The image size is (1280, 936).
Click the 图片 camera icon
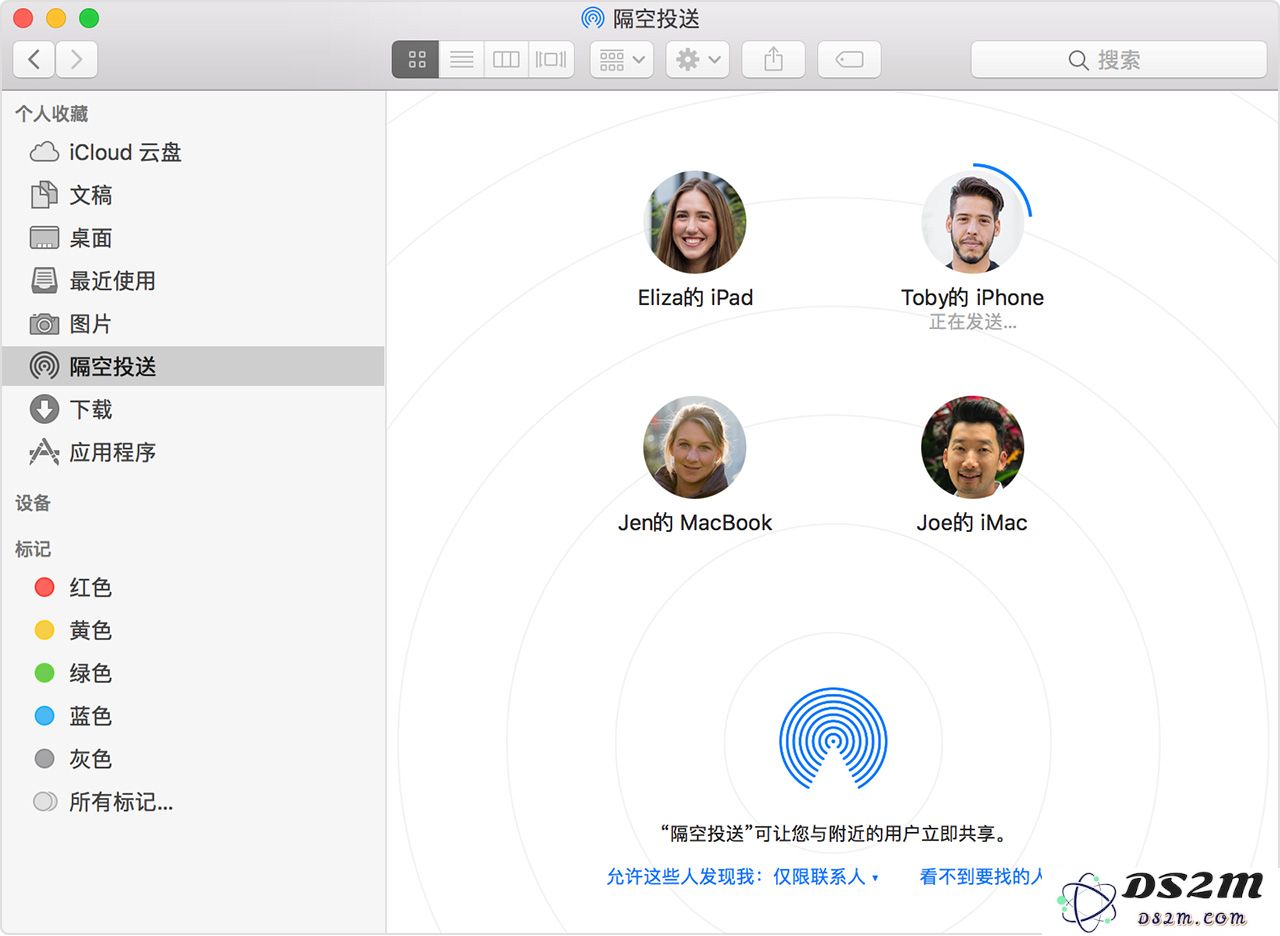click(x=44, y=324)
